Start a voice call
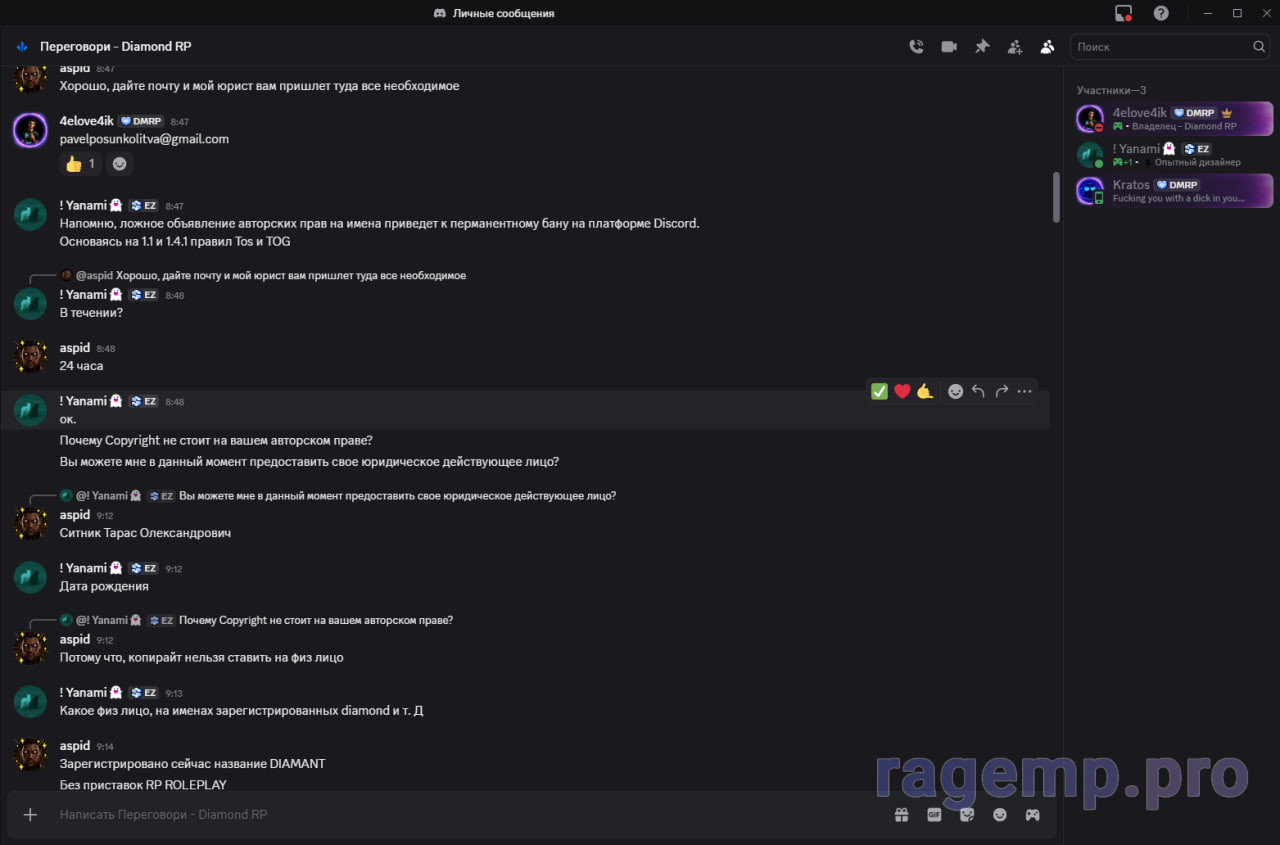1280x845 pixels. coord(916,46)
